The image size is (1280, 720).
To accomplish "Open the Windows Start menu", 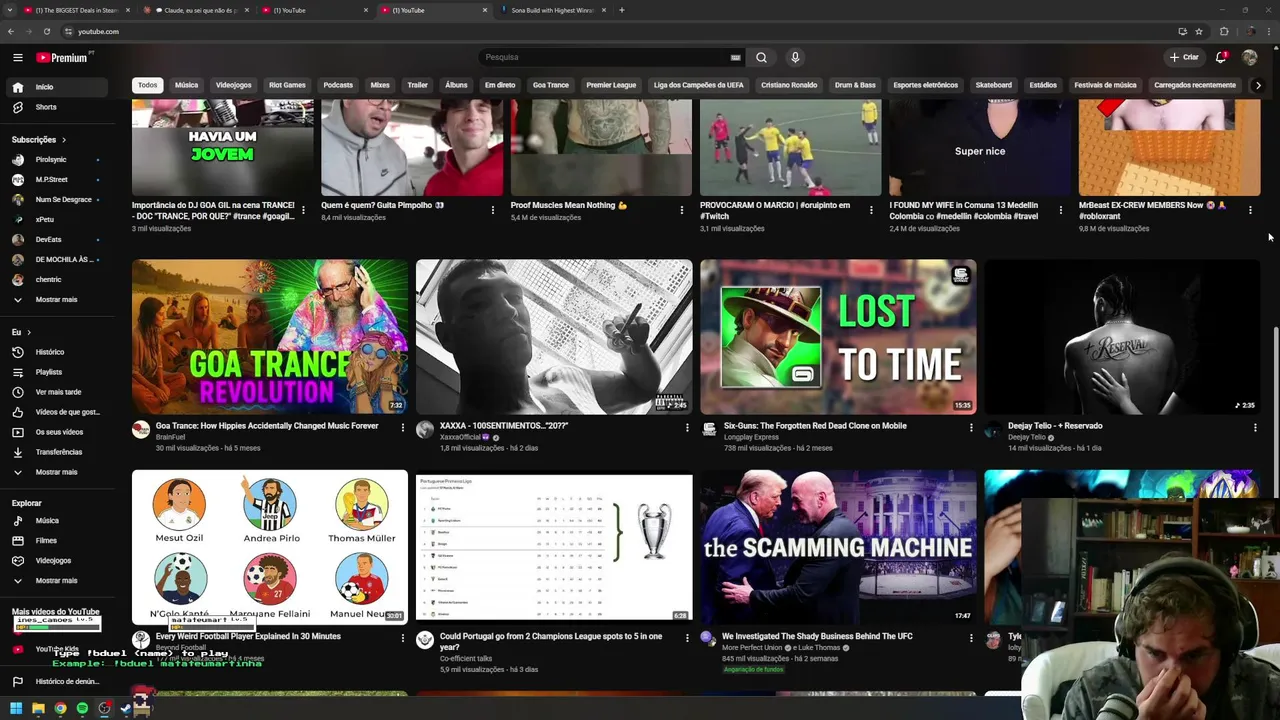I will [x=17, y=708].
